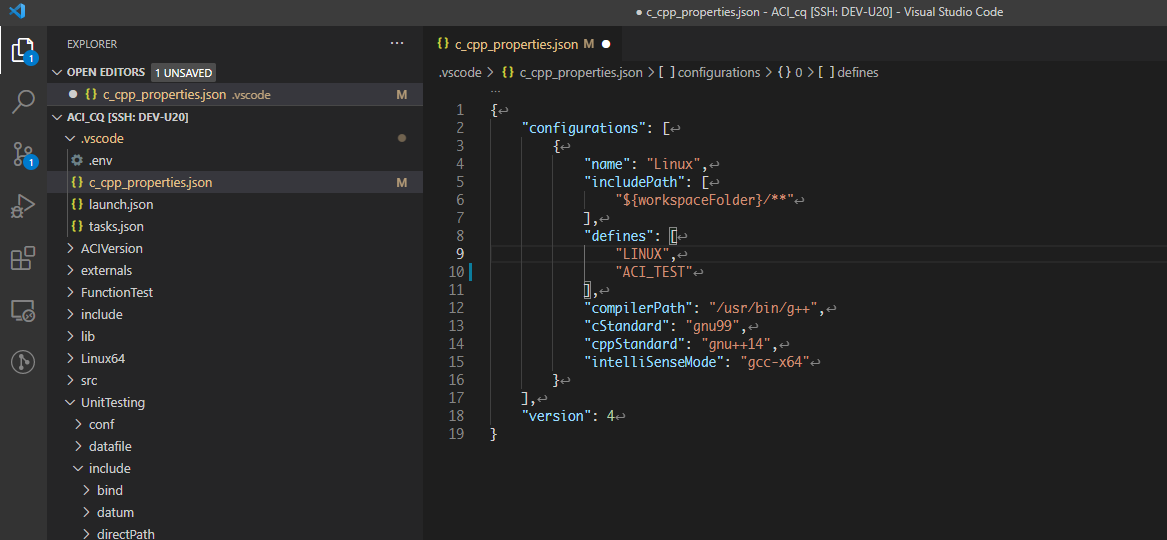Open Explorer views and more actions menu
1167x540 pixels.
pyautogui.click(x=397, y=44)
